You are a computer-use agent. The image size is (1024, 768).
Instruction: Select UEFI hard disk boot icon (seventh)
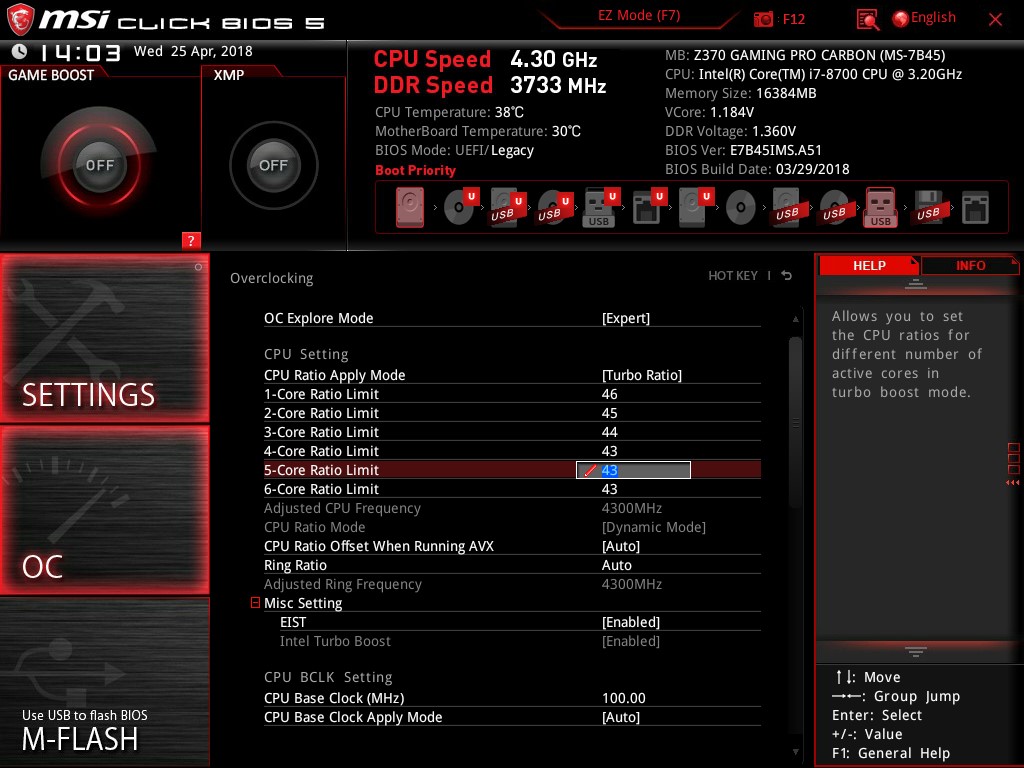pyautogui.click(x=695, y=208)
